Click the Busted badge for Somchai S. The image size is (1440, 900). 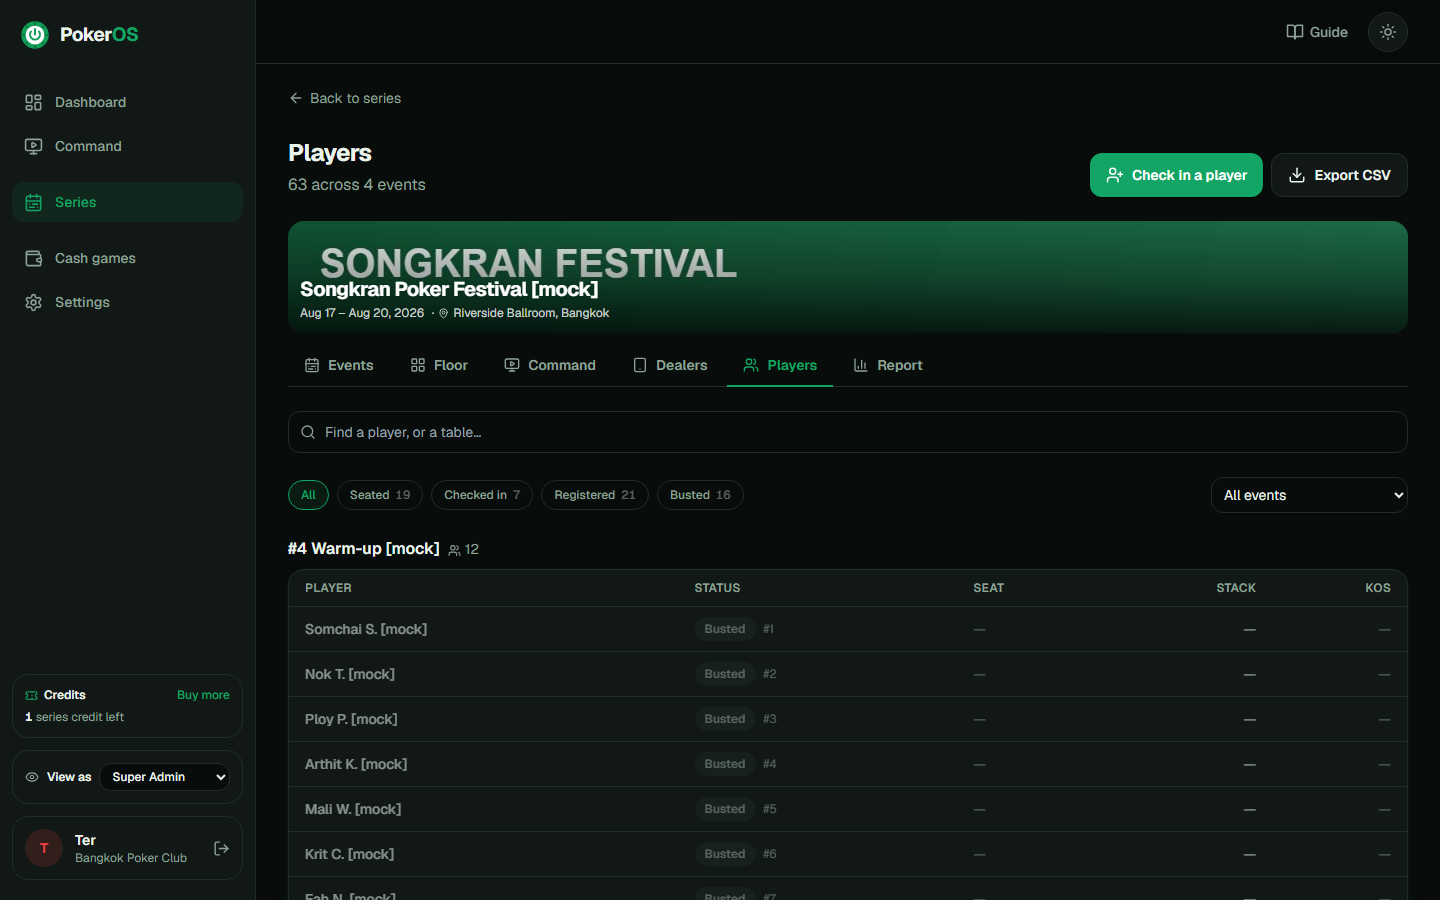pos(724,629)
